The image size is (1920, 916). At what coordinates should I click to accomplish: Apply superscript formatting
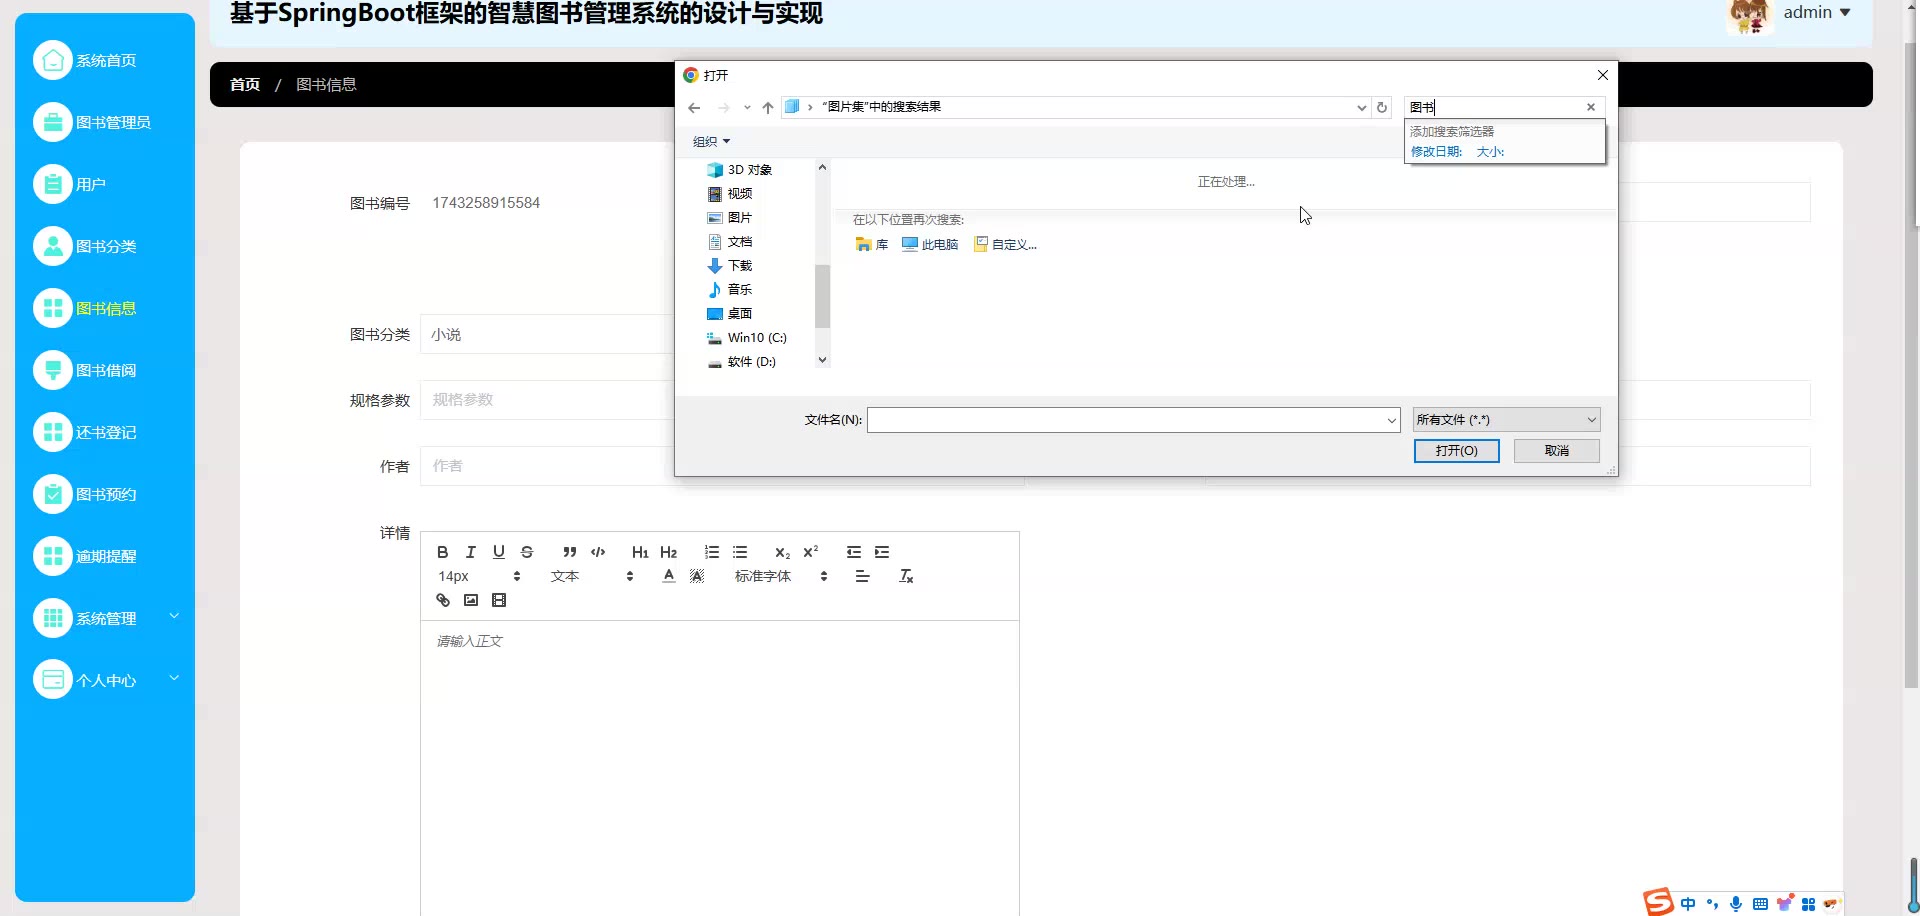point(811,552)
